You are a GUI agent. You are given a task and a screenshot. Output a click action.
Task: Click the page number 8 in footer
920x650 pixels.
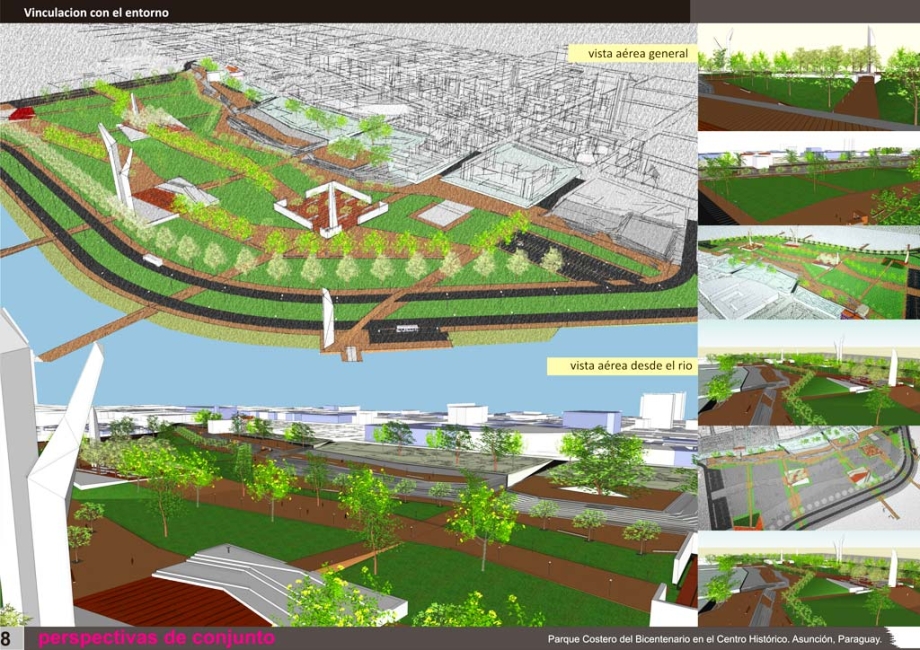click(x=7, y=639)
